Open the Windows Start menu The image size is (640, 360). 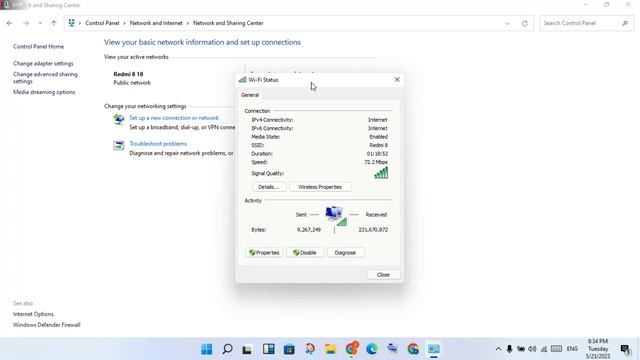(207, 349)
